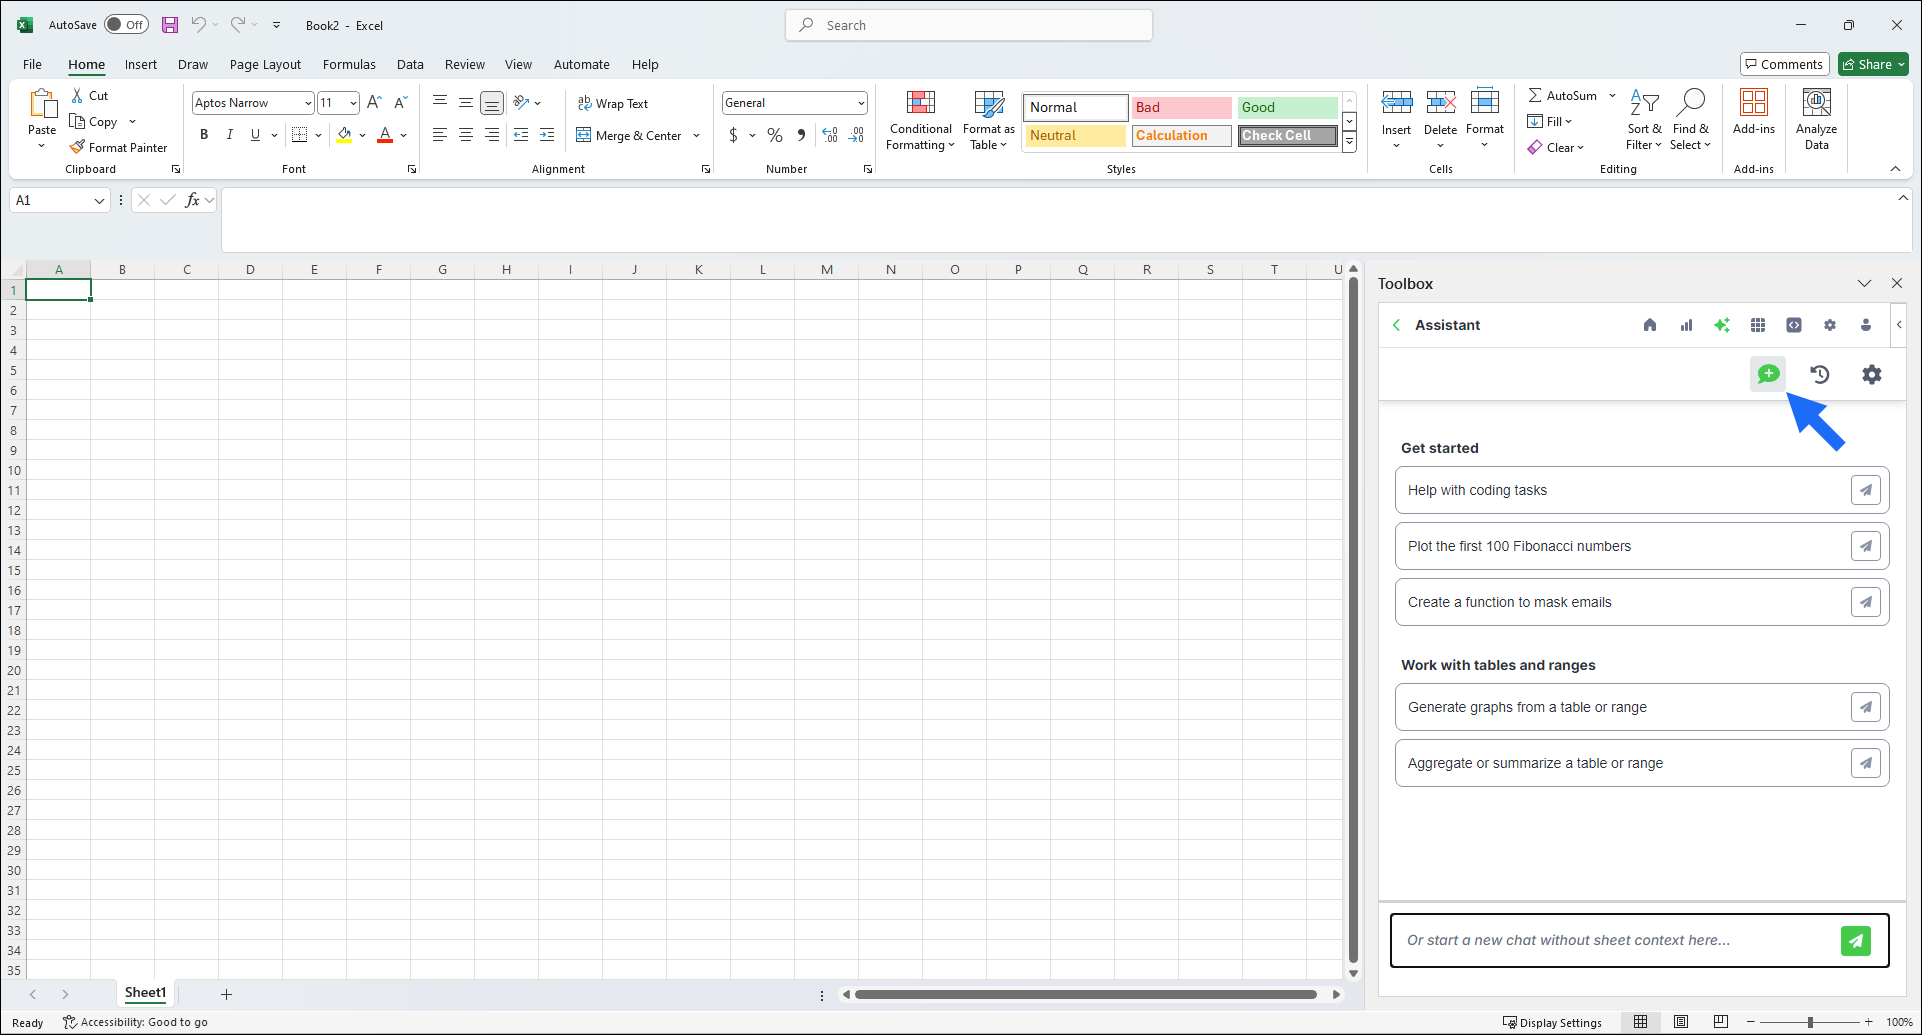Open the Formulas ribbon tab
This screenshot has width=1922, height=1035.
pyautogui.click(x=349, y=64)
